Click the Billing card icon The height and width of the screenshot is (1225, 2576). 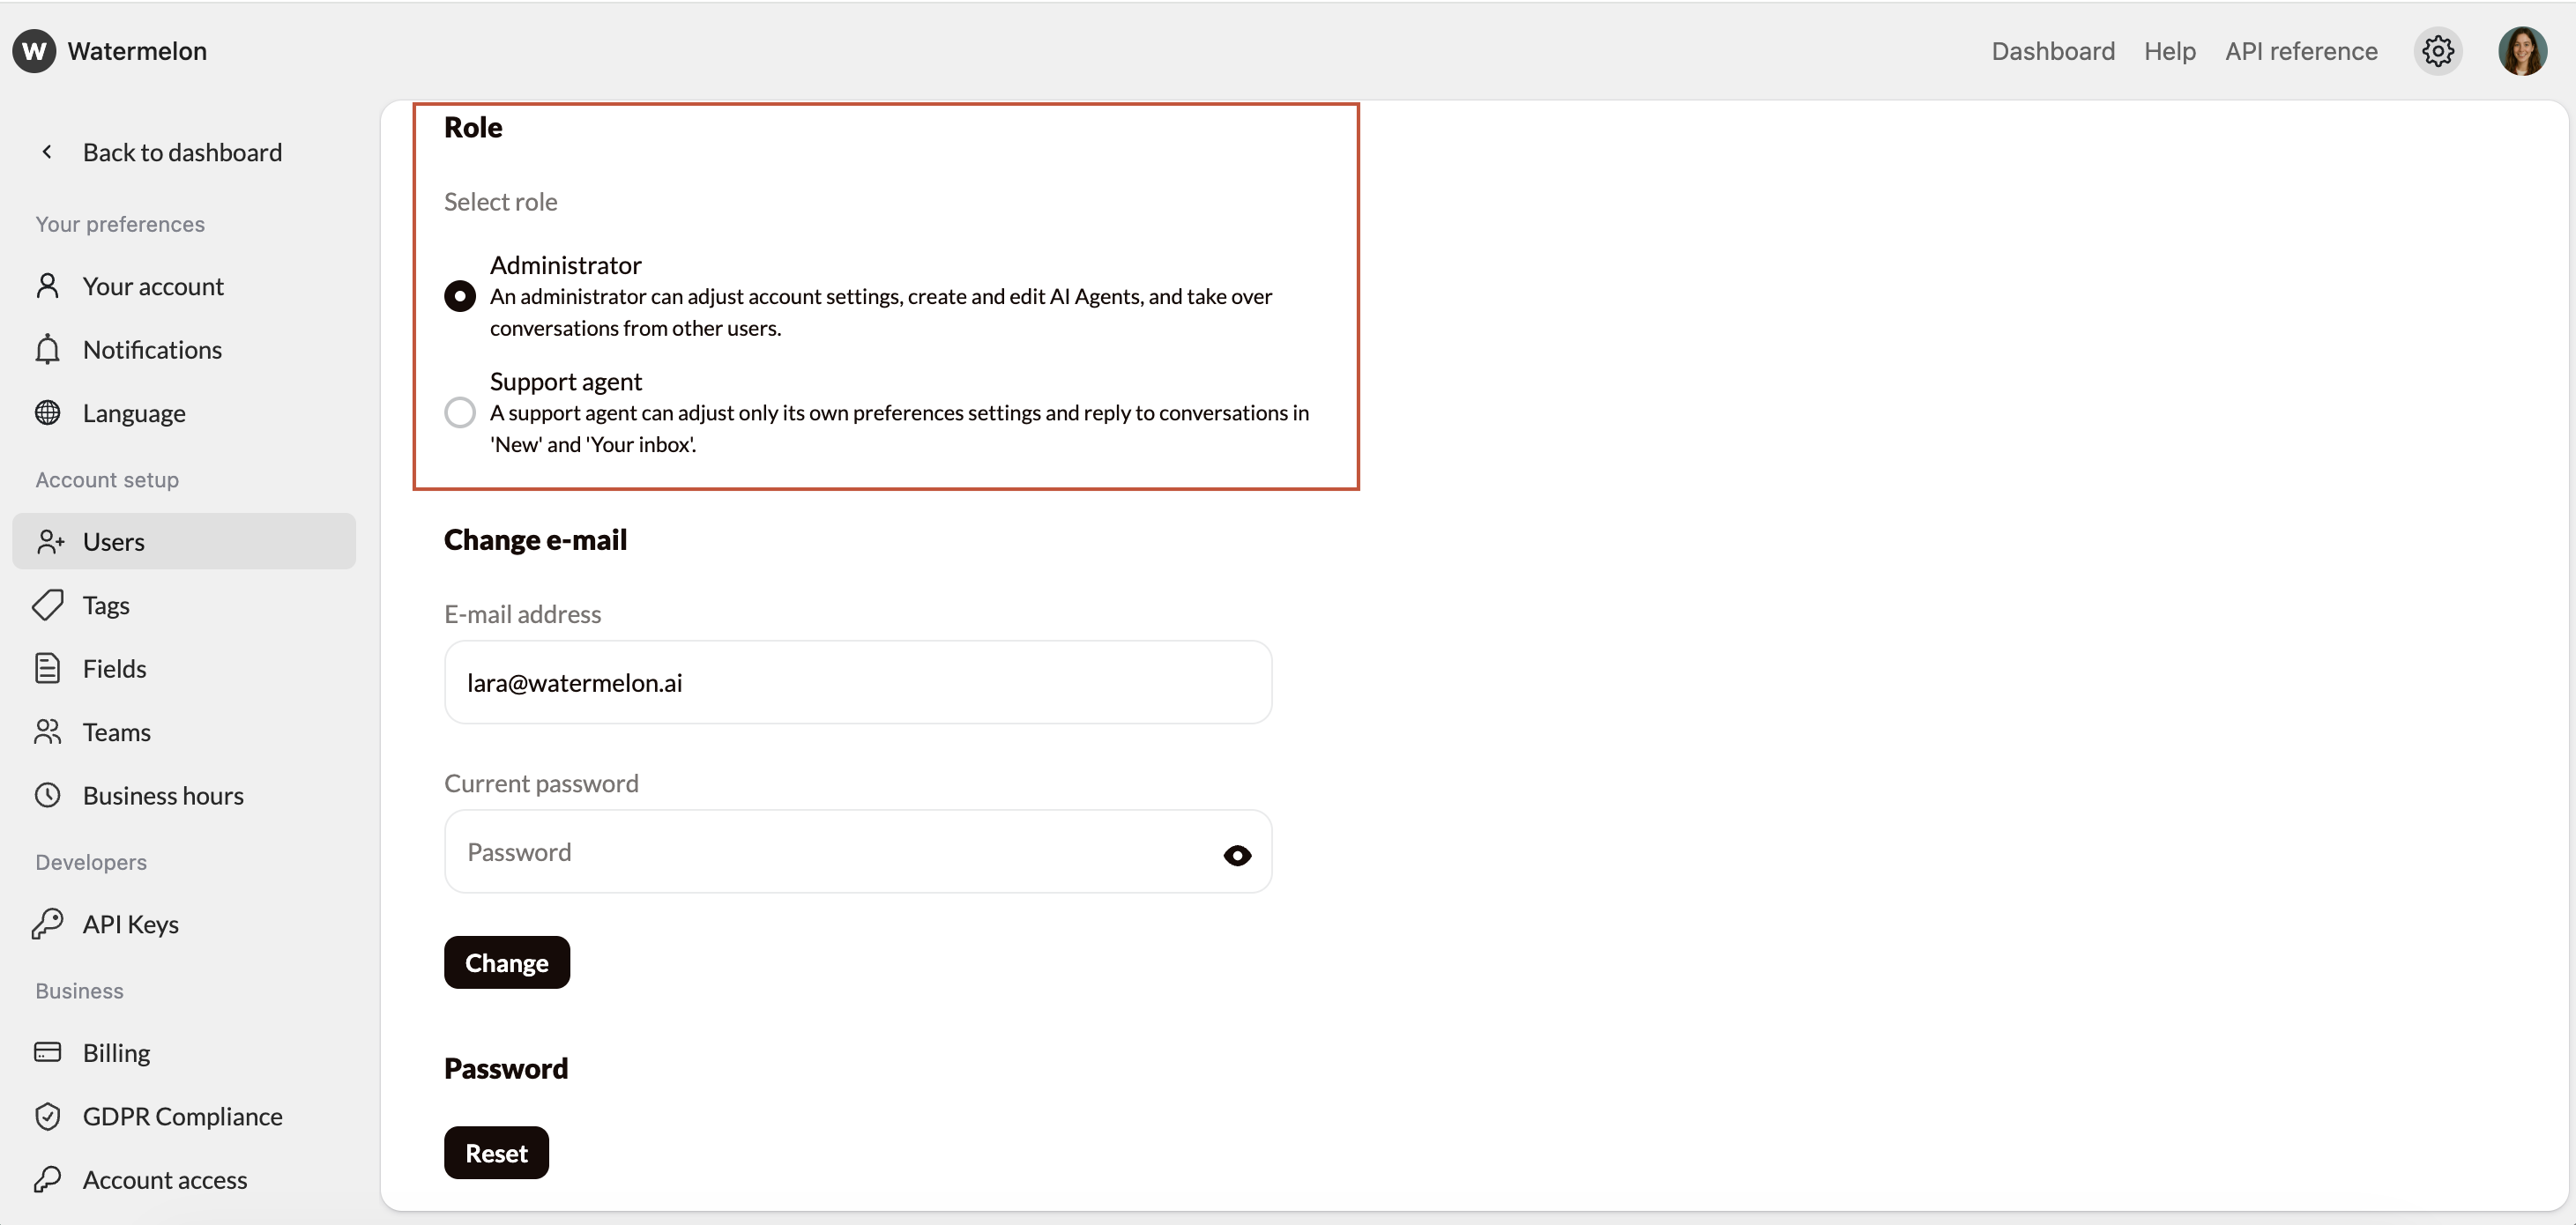coord(47,1052)
